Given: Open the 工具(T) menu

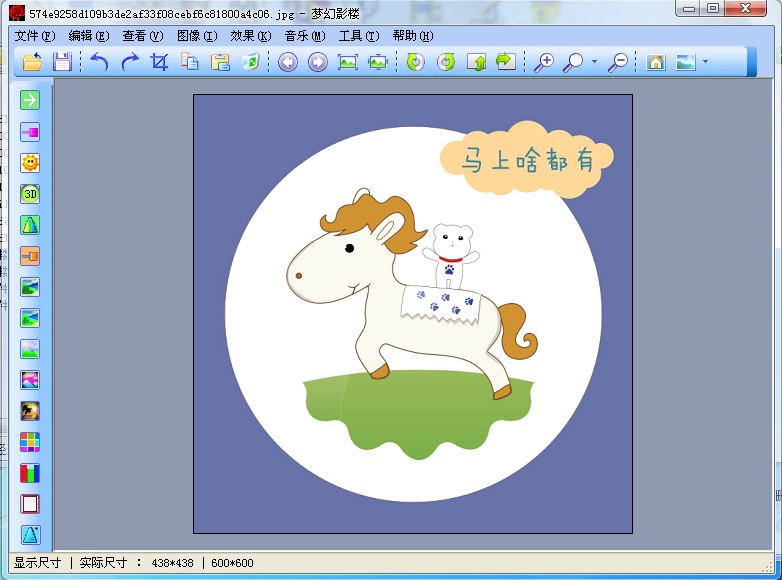Looking at the screenshot, I should coord(358,35).
